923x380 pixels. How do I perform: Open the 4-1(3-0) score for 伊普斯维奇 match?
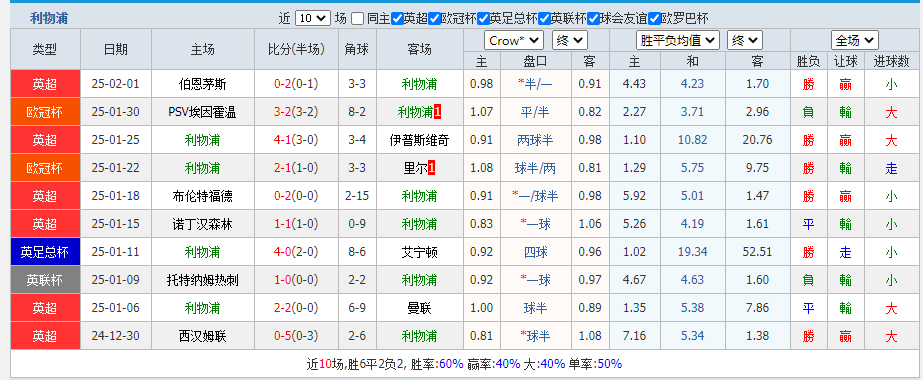[x=296, y=141]
